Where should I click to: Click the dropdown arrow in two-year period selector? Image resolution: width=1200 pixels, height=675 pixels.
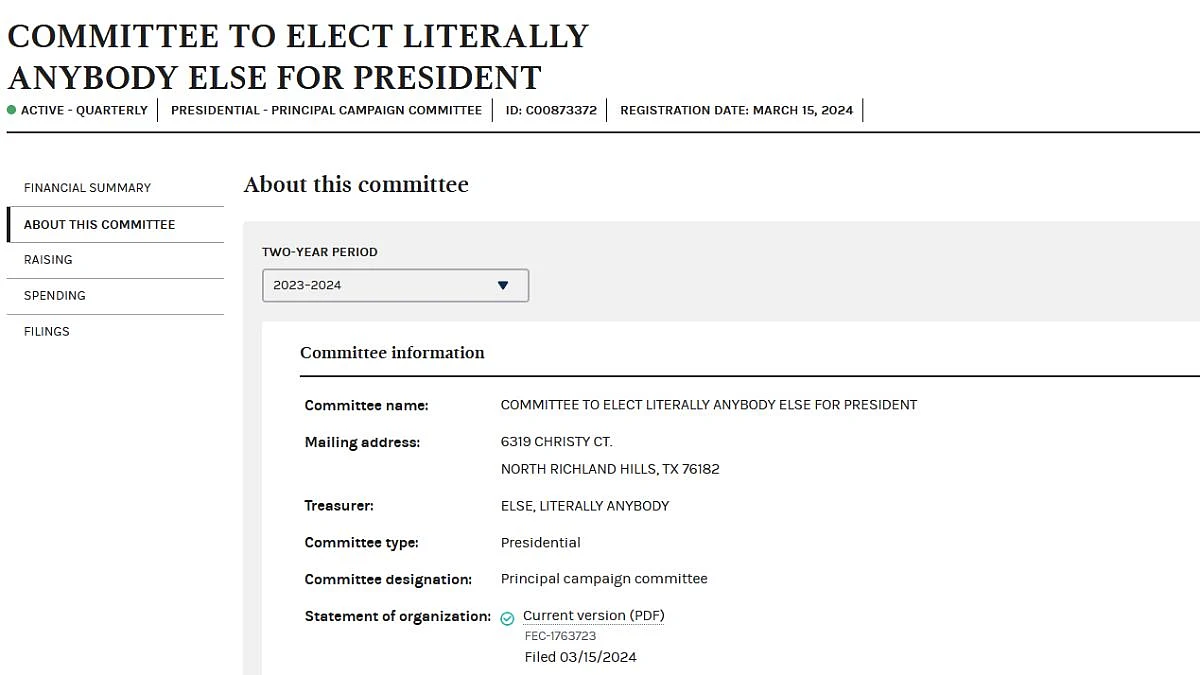tap(503, 285)
